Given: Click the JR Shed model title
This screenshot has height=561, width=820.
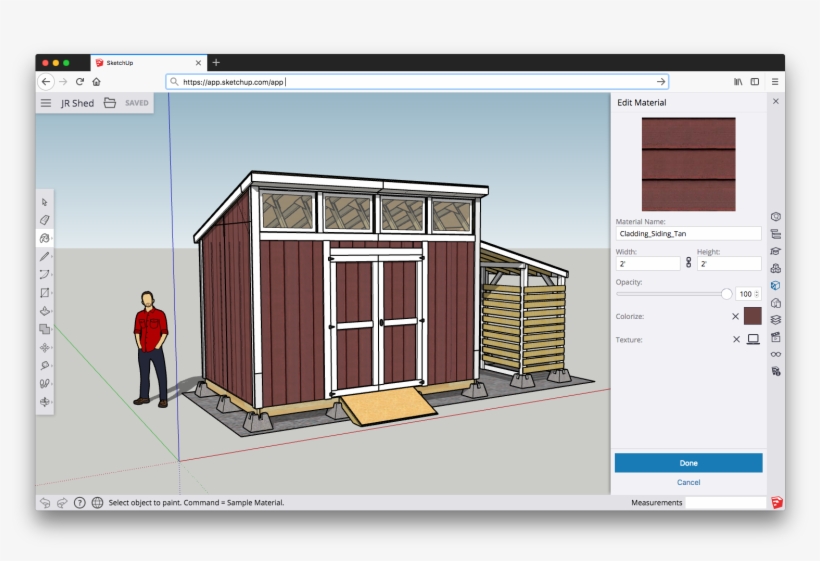Looking at the screenshot, I should (77, 103).
